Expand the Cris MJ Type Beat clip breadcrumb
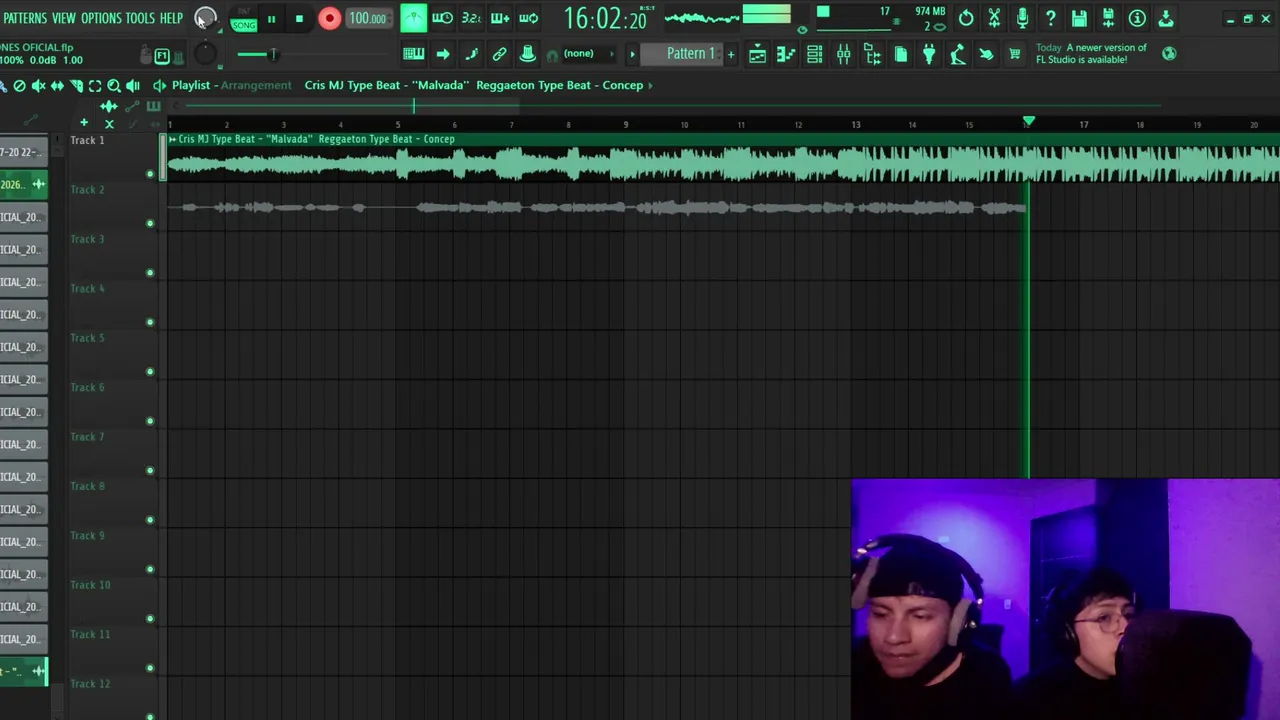The width and height of the screenshot is (1280, 720). point(478,86)
